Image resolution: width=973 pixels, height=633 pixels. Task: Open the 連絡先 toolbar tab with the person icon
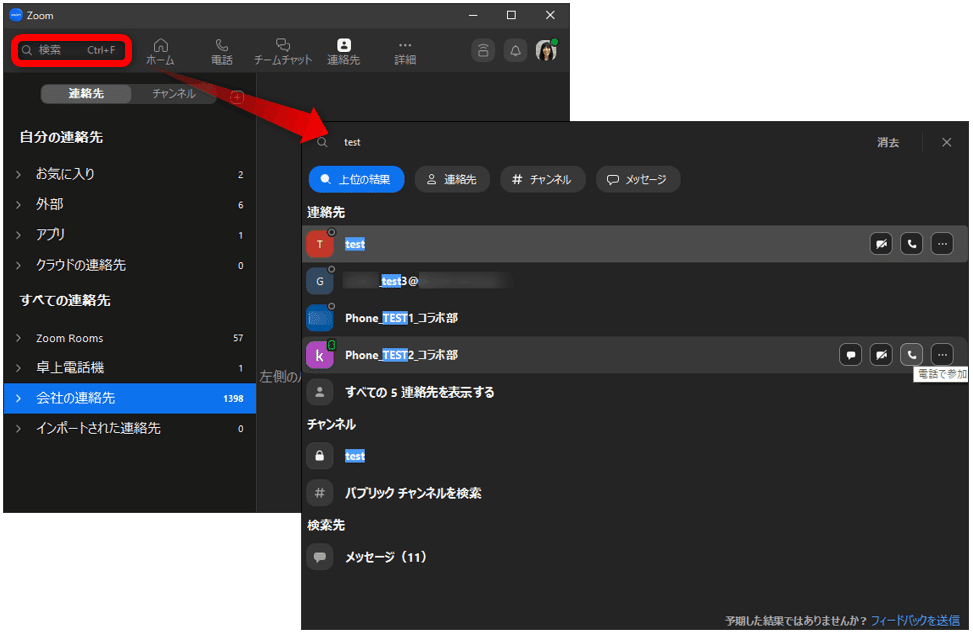coord(343,52)
